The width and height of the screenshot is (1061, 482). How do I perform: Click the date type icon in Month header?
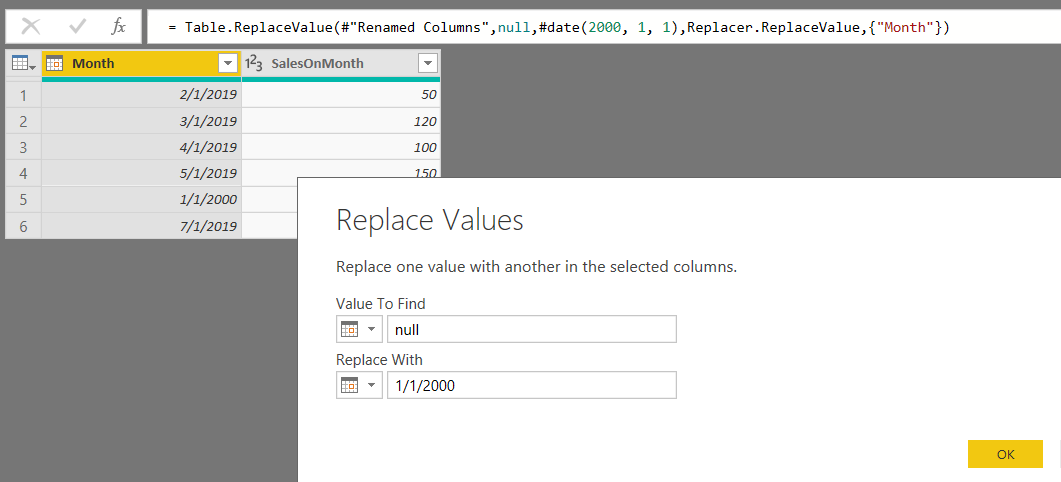point(55,64)
